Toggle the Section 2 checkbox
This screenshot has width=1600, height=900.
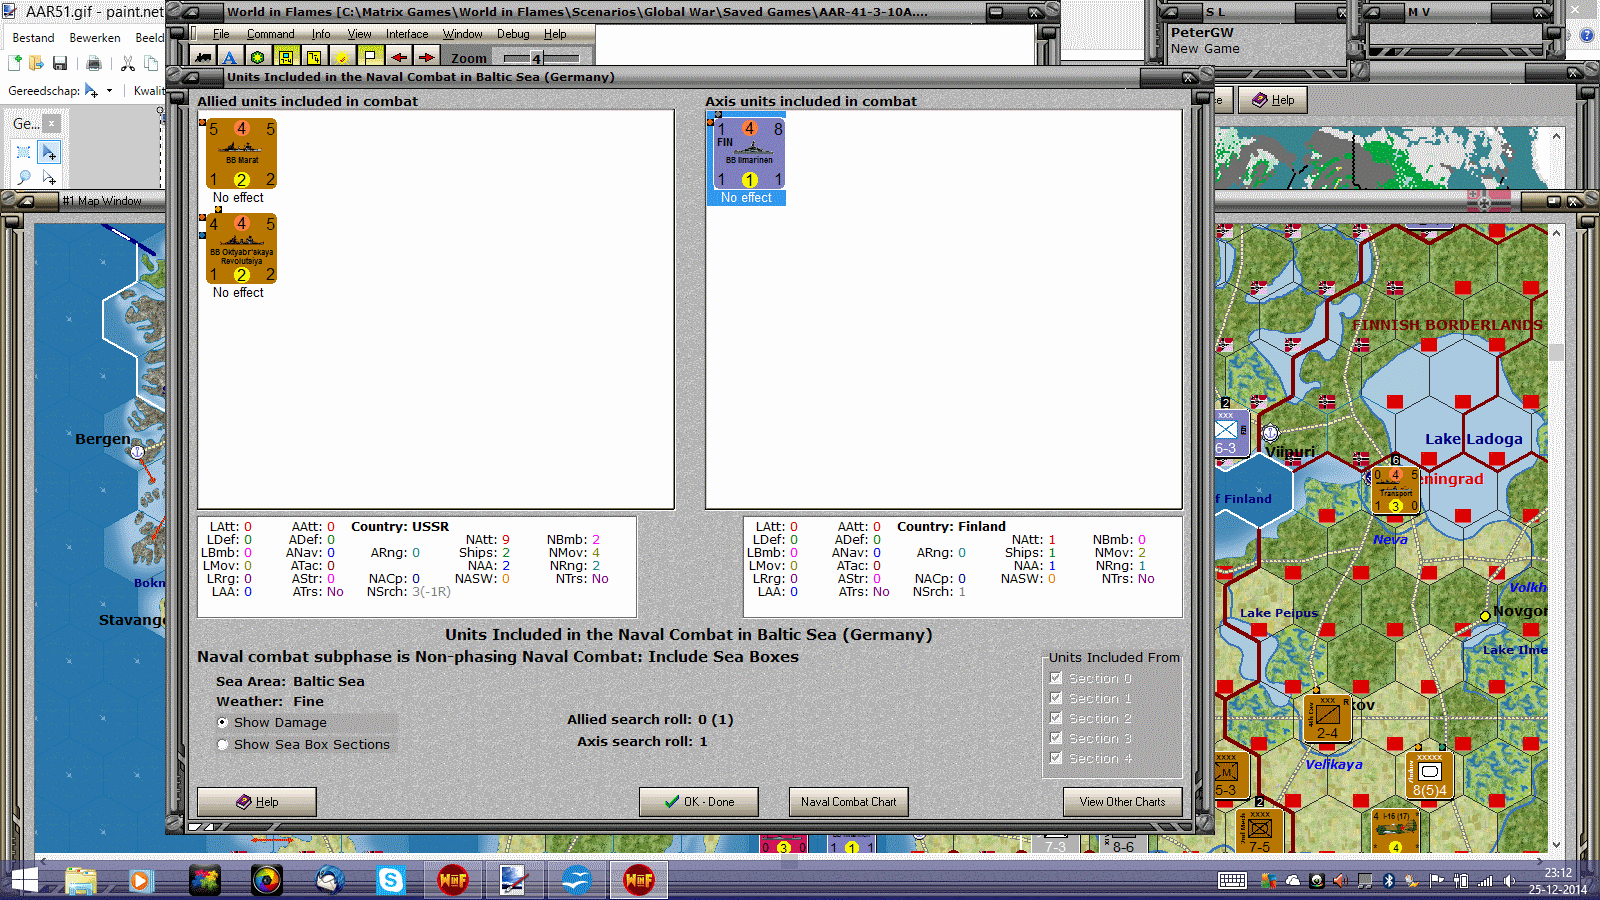(x=1056, y=718)
